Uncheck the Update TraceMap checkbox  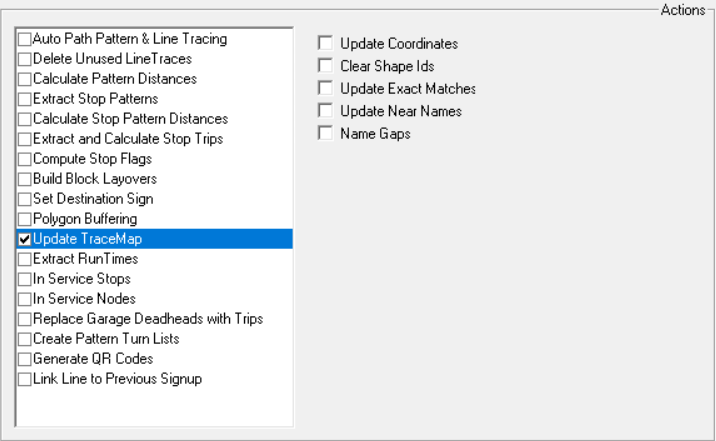[x=25, y=239]
